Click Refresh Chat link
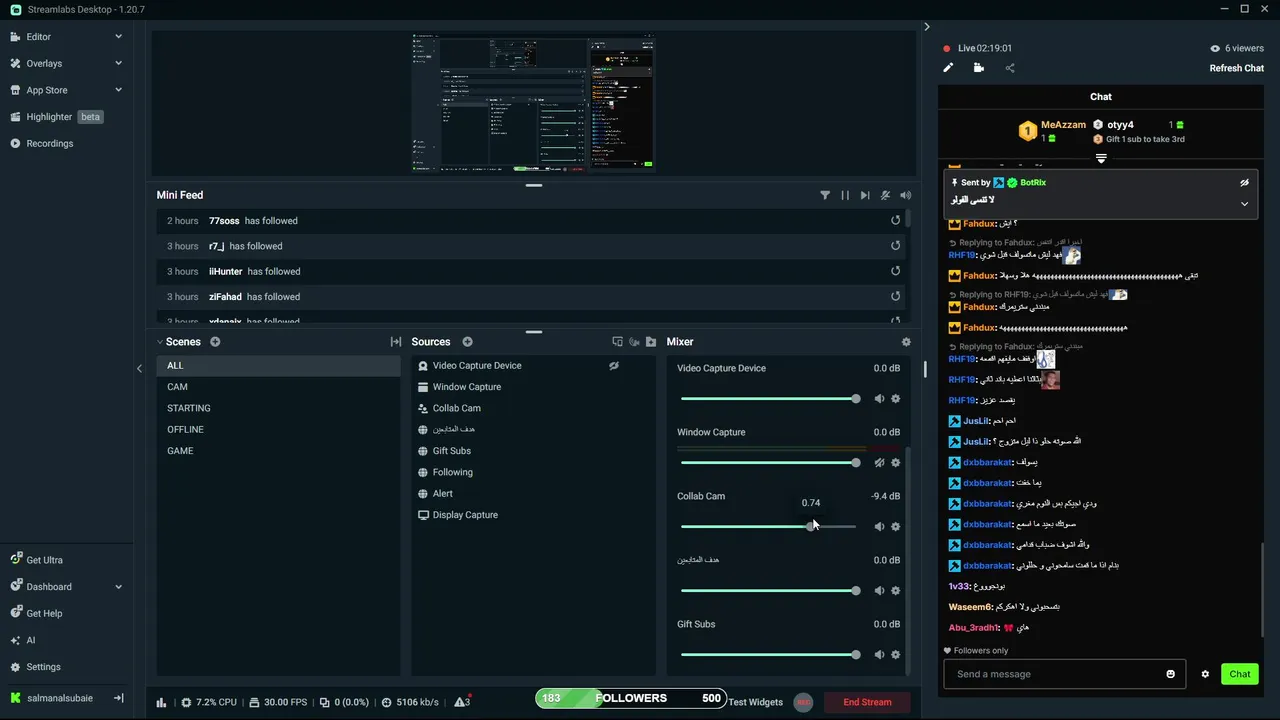This screenshot has width=1280, height=720. 1237,68
